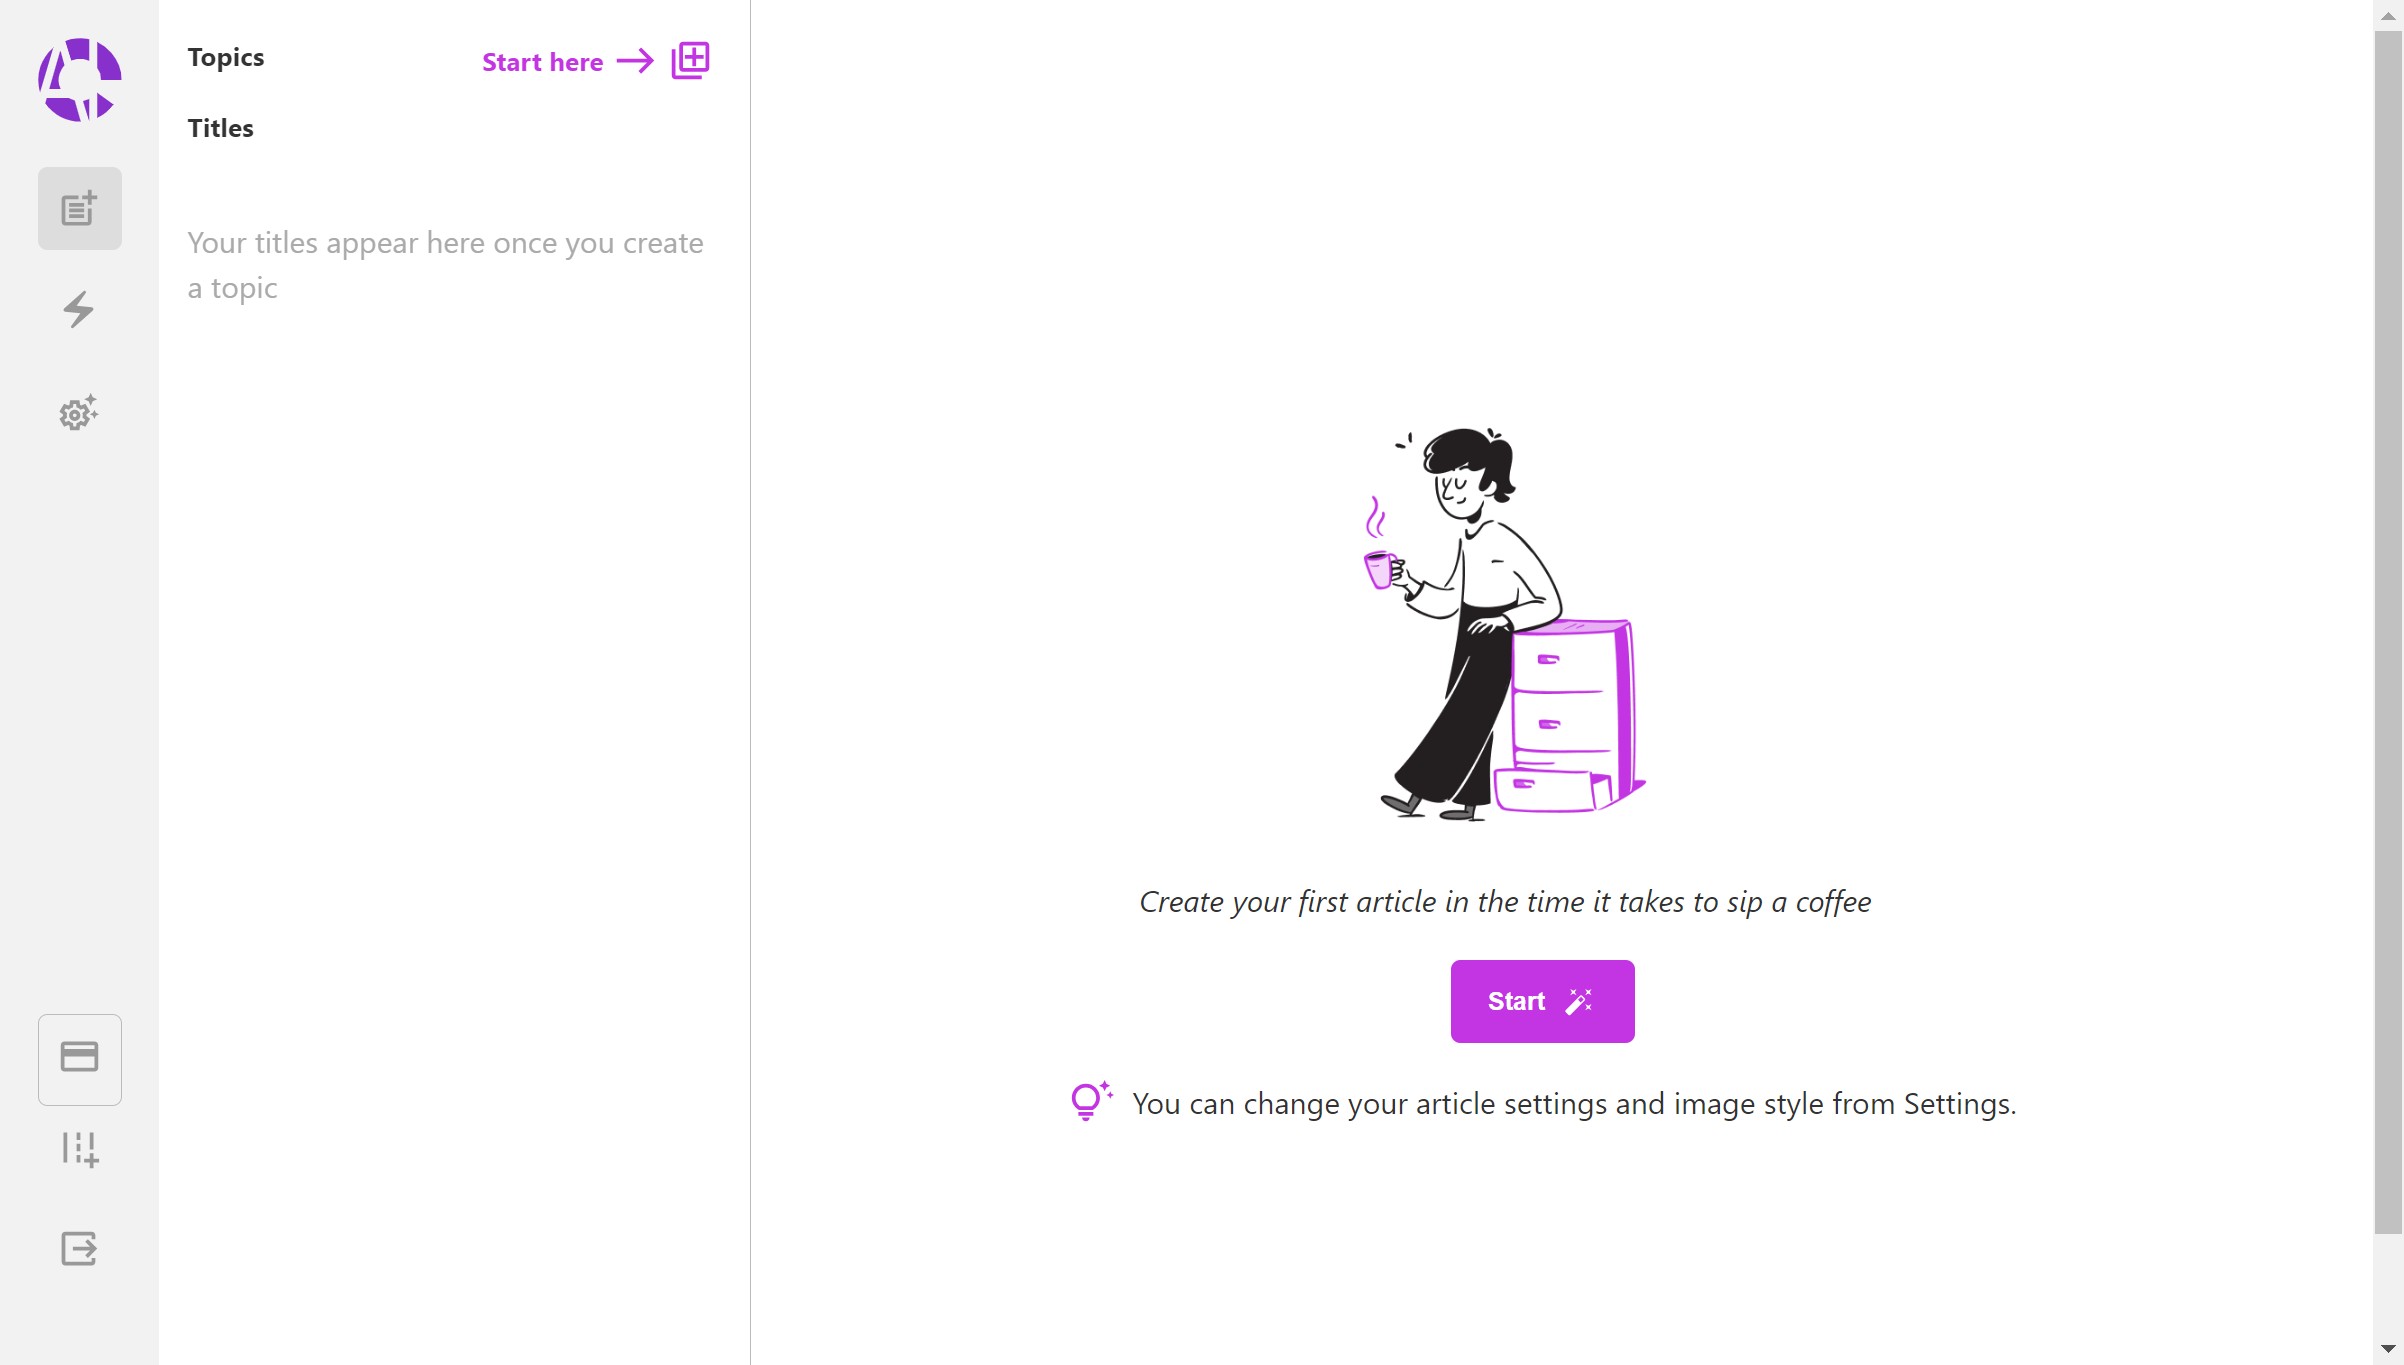
Task: Select the lightning bolt sidebar icon
Action: (x=79, y=309)
